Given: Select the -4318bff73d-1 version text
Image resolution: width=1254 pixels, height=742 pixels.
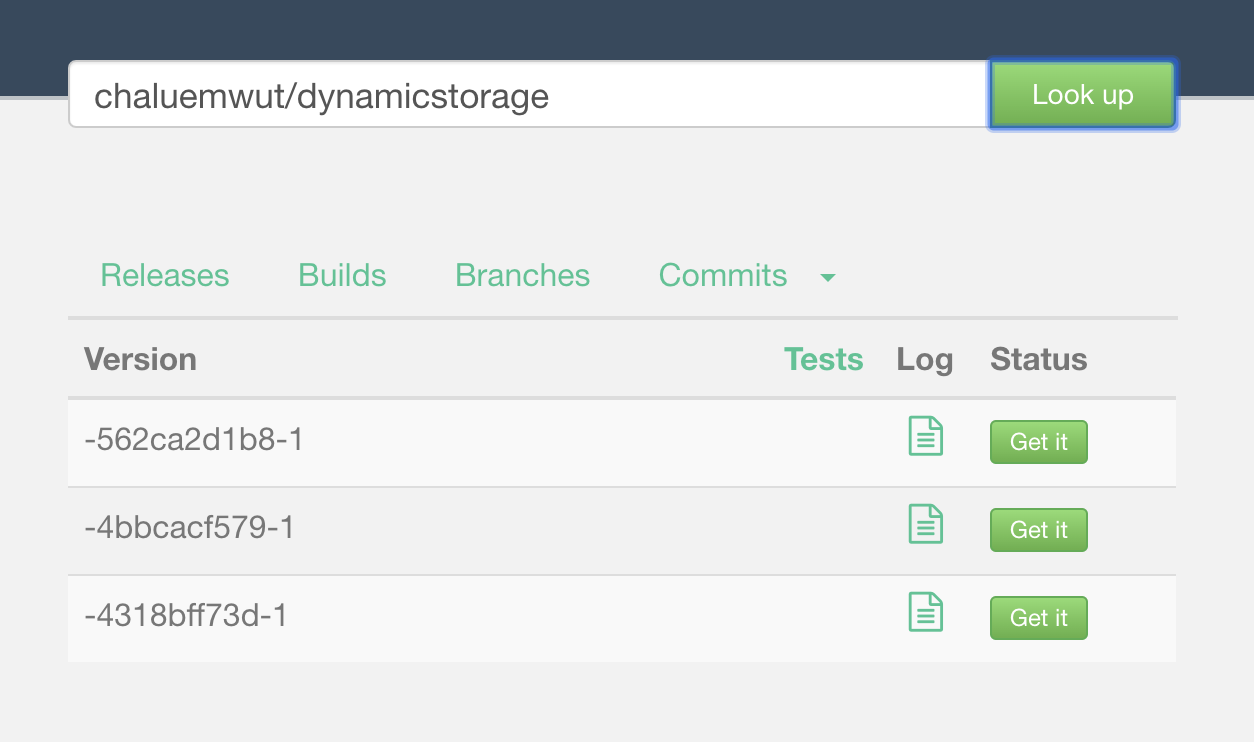Looking at the screenshot, I should 186,615.
